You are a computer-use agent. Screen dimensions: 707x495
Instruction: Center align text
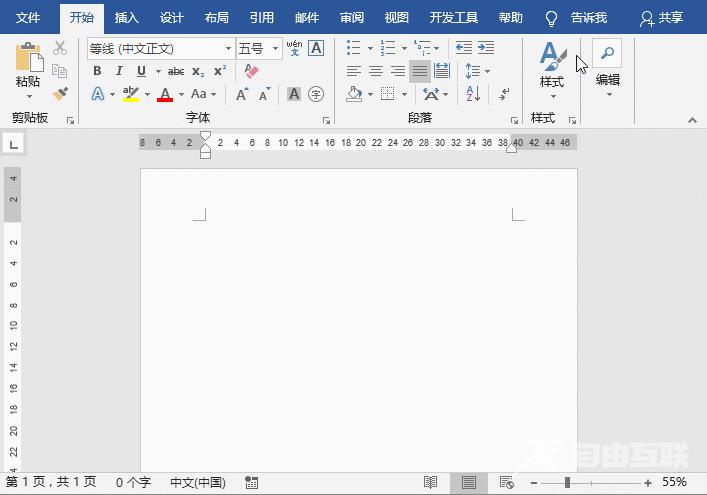[x=376, y=71]
